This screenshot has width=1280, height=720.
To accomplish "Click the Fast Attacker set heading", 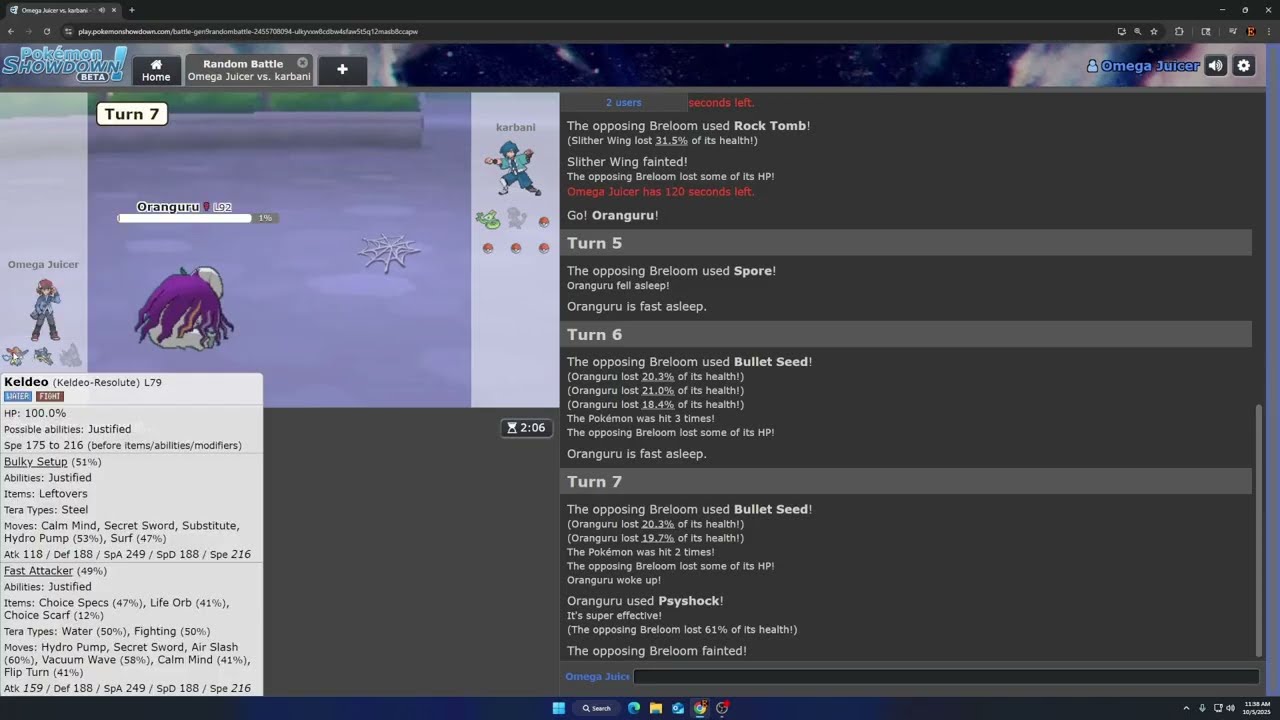I will coord(38,571).
